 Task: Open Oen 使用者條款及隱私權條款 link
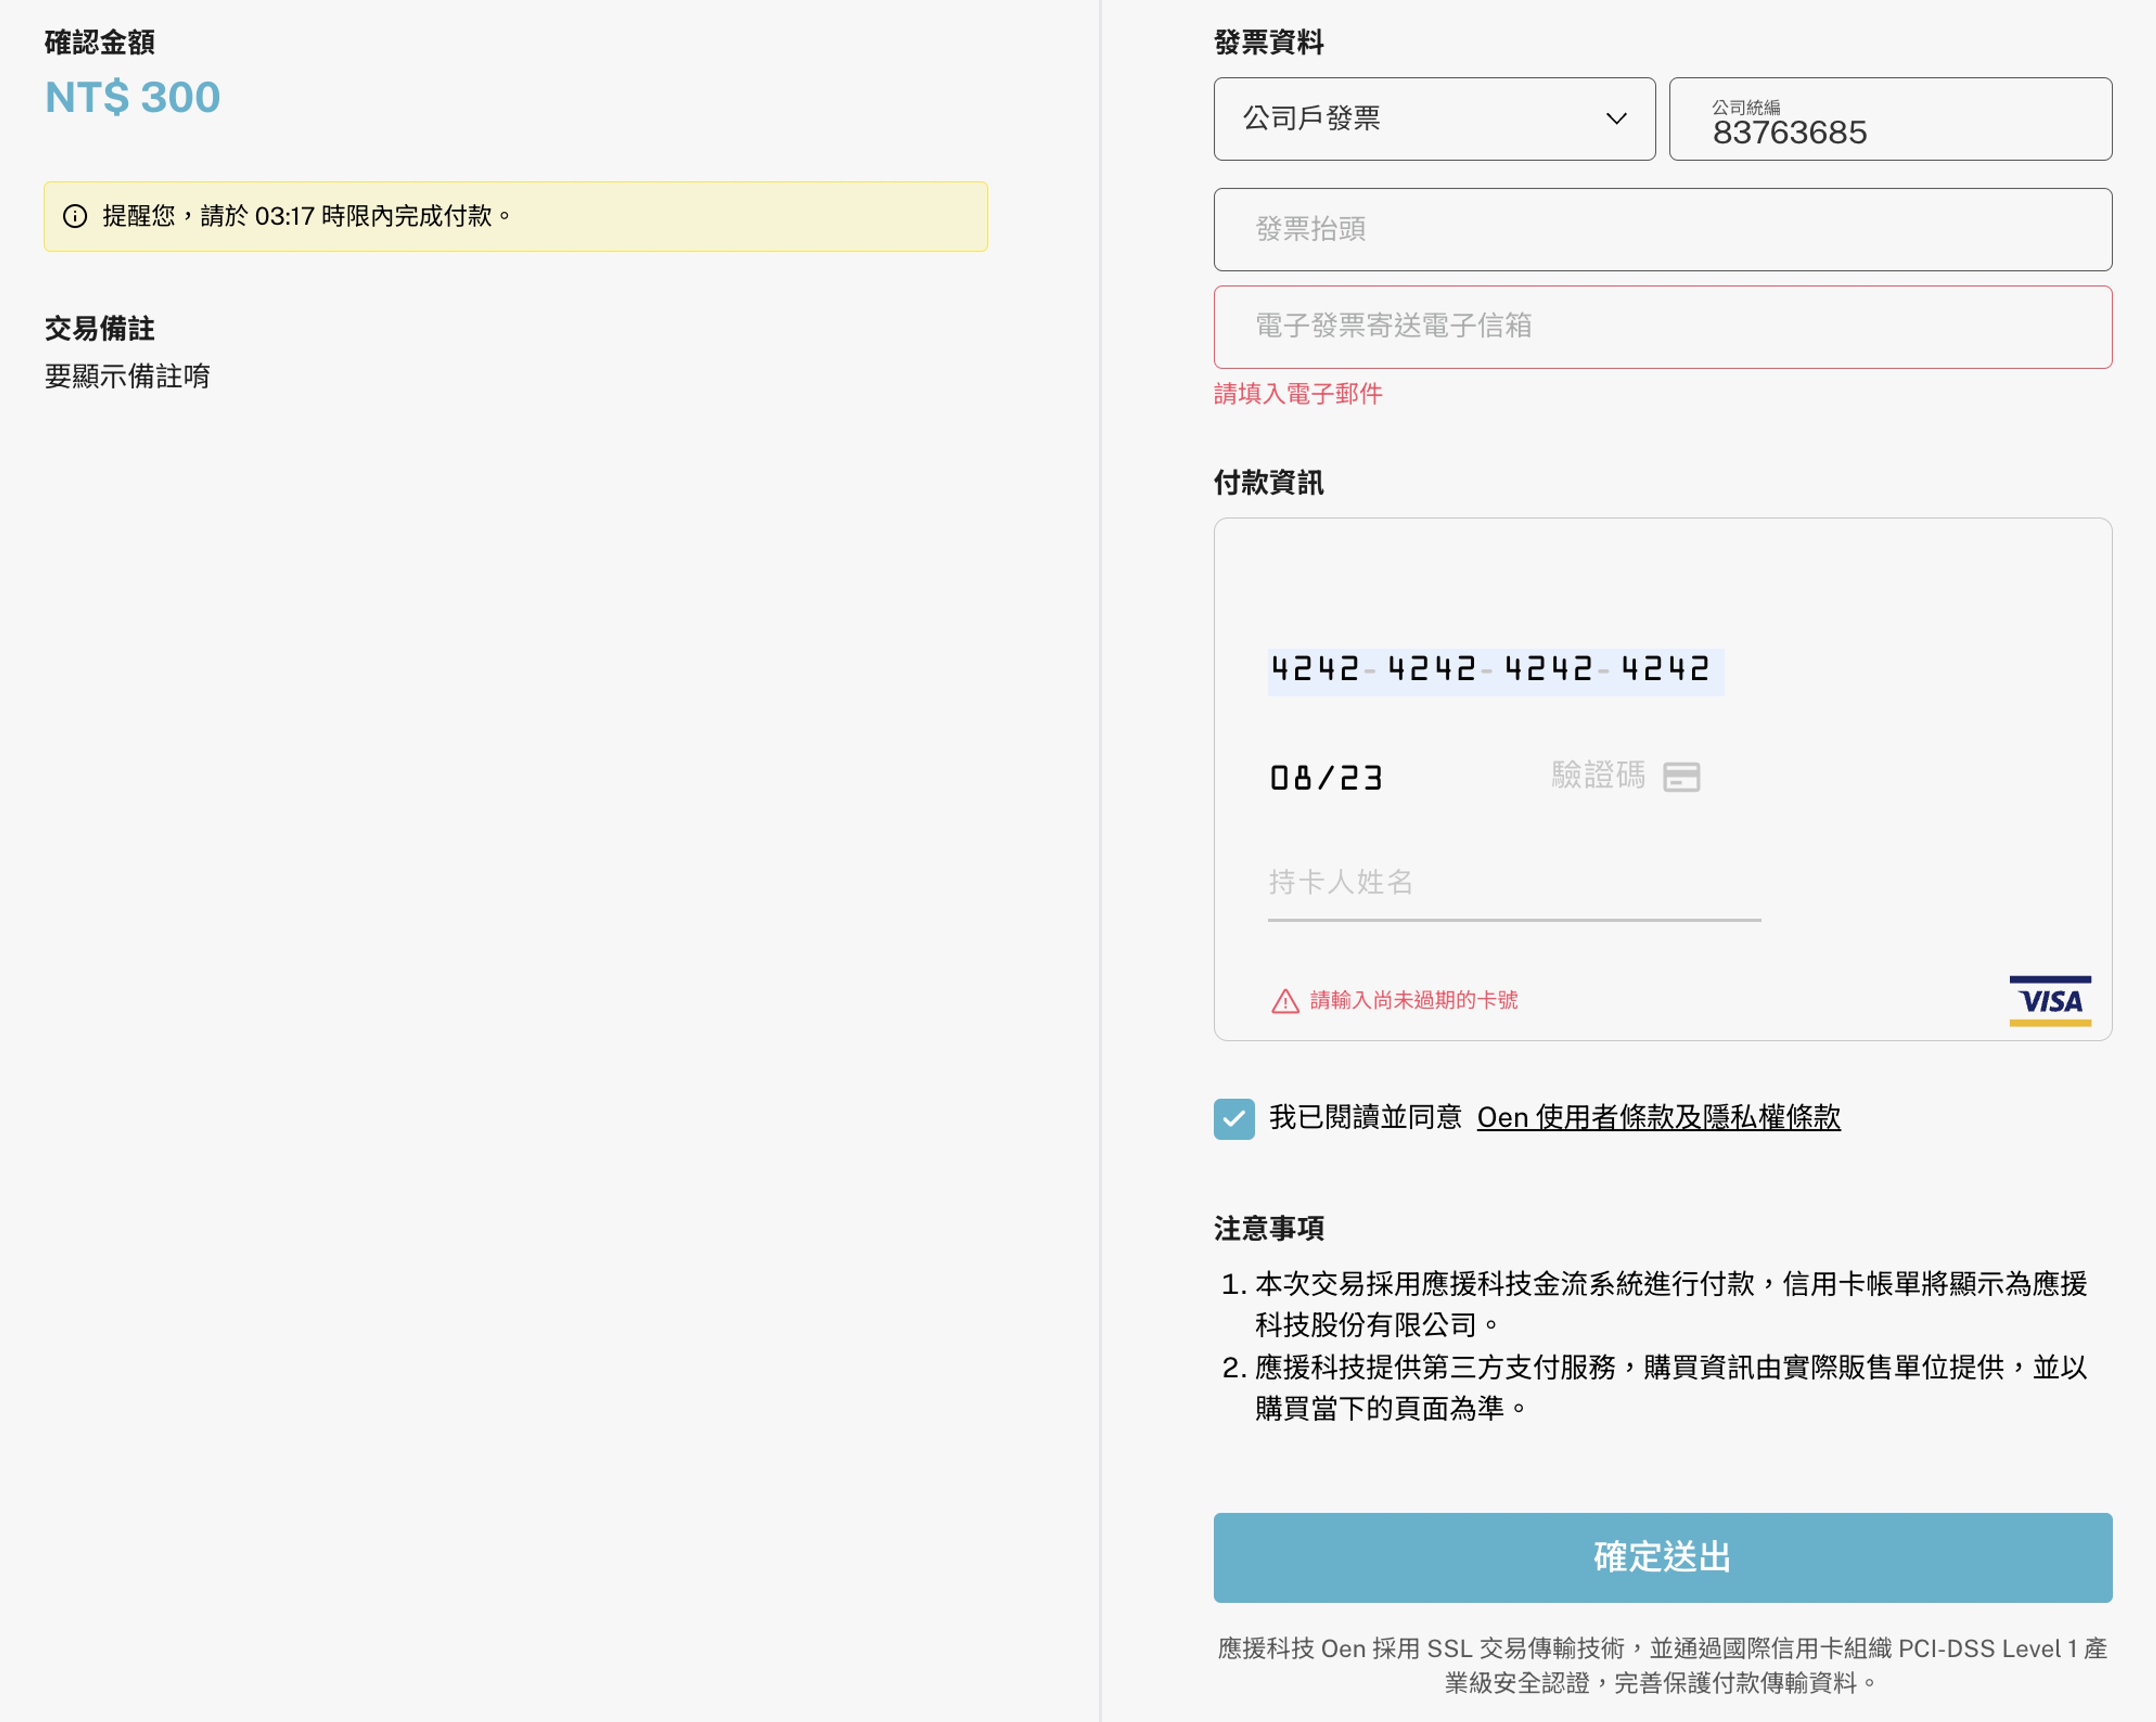click(1658, 1117)
